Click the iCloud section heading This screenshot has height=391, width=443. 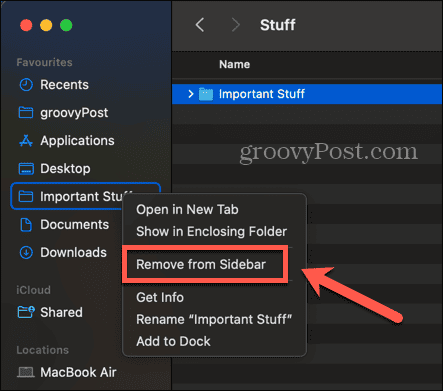pos(33,290)
